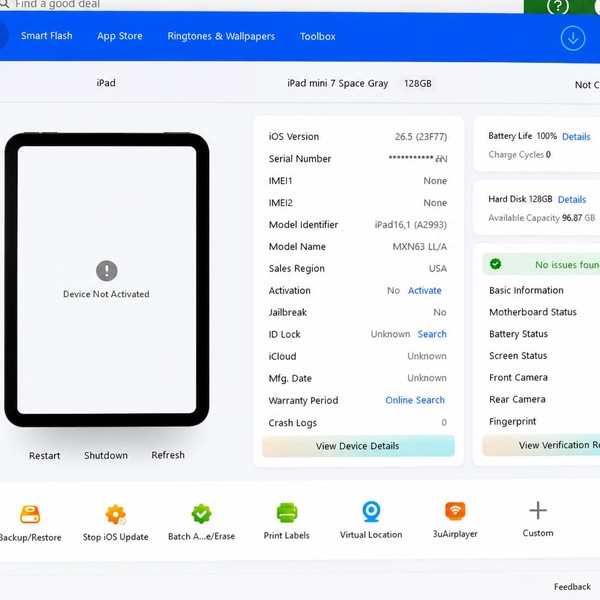
Task: Click the Sales Region USA value
Action: [x=438, y=268]
